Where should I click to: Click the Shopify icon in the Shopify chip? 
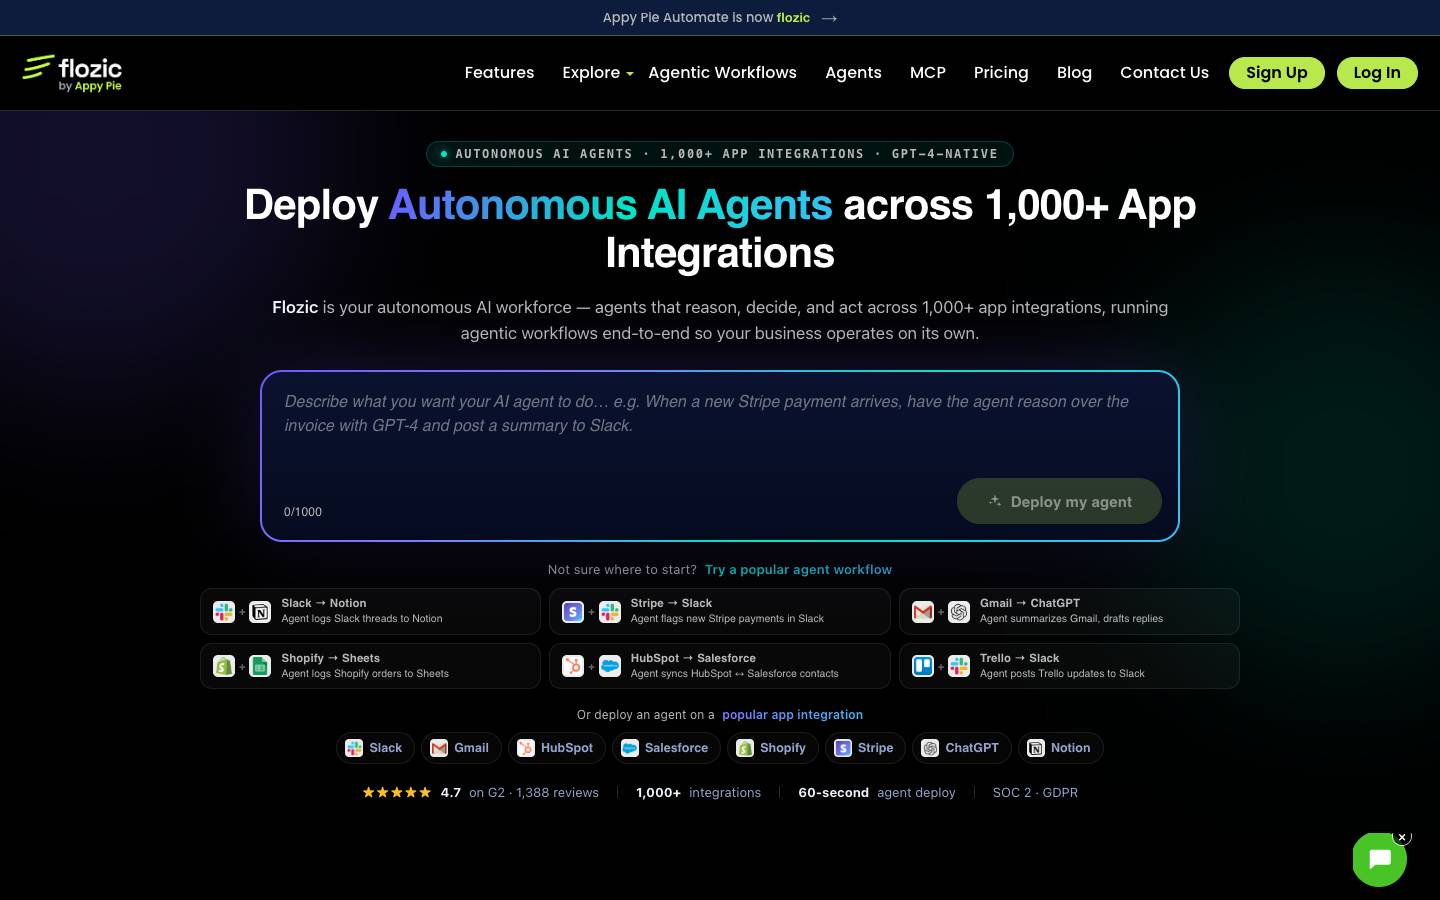pyautogui.click(x=745, y=748)
